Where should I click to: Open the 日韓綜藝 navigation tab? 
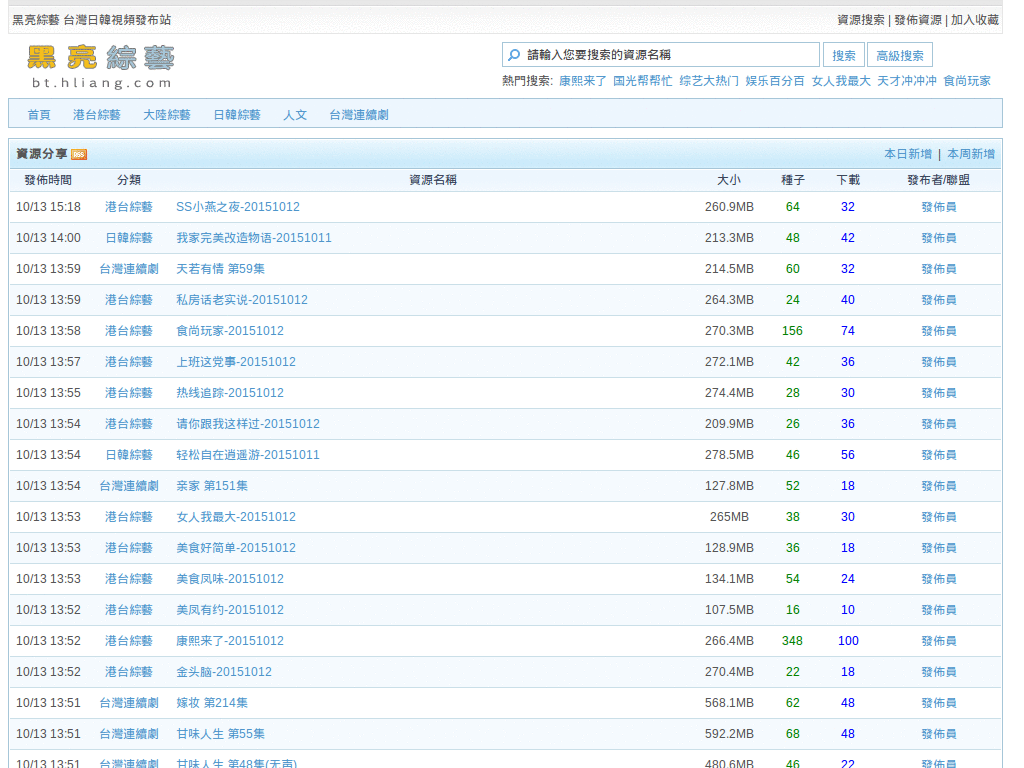pos(237,115)
